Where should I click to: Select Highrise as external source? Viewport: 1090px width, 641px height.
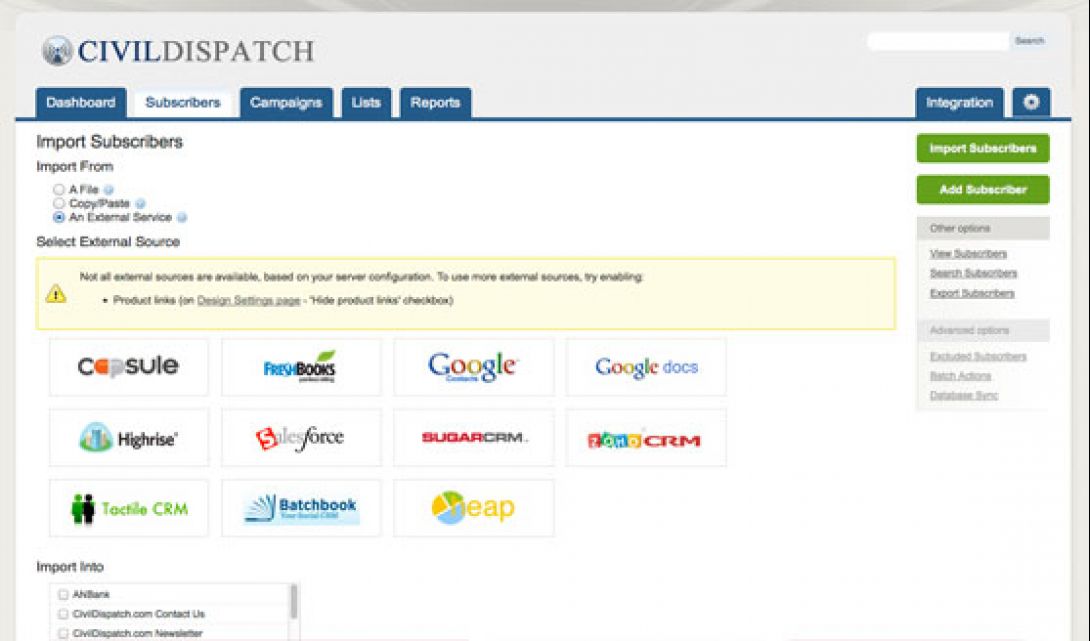[x=129, y=437]
